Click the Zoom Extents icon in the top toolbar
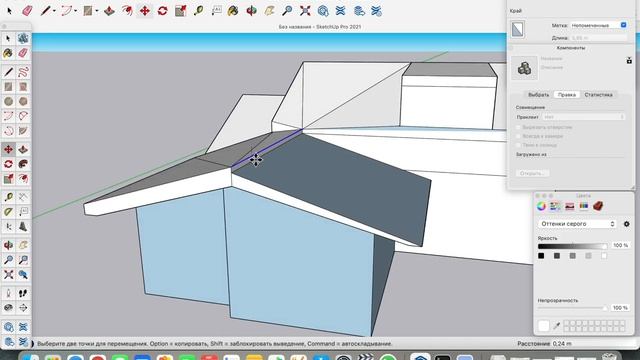 305,11
